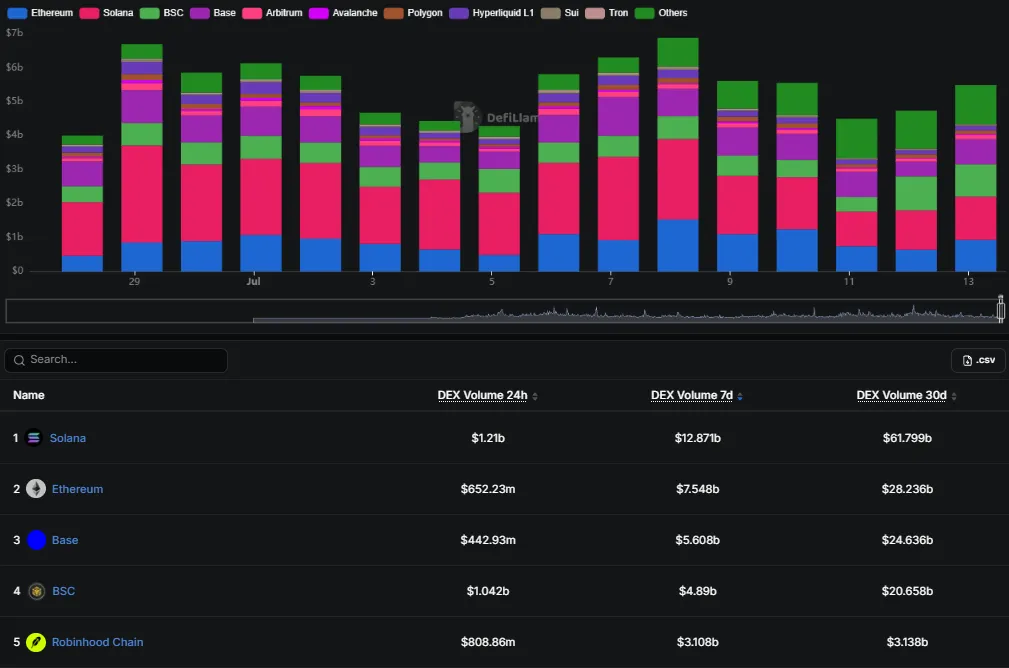Click the time range slider right handle
Viewport: 1009px width, 668px height.
1001,310
